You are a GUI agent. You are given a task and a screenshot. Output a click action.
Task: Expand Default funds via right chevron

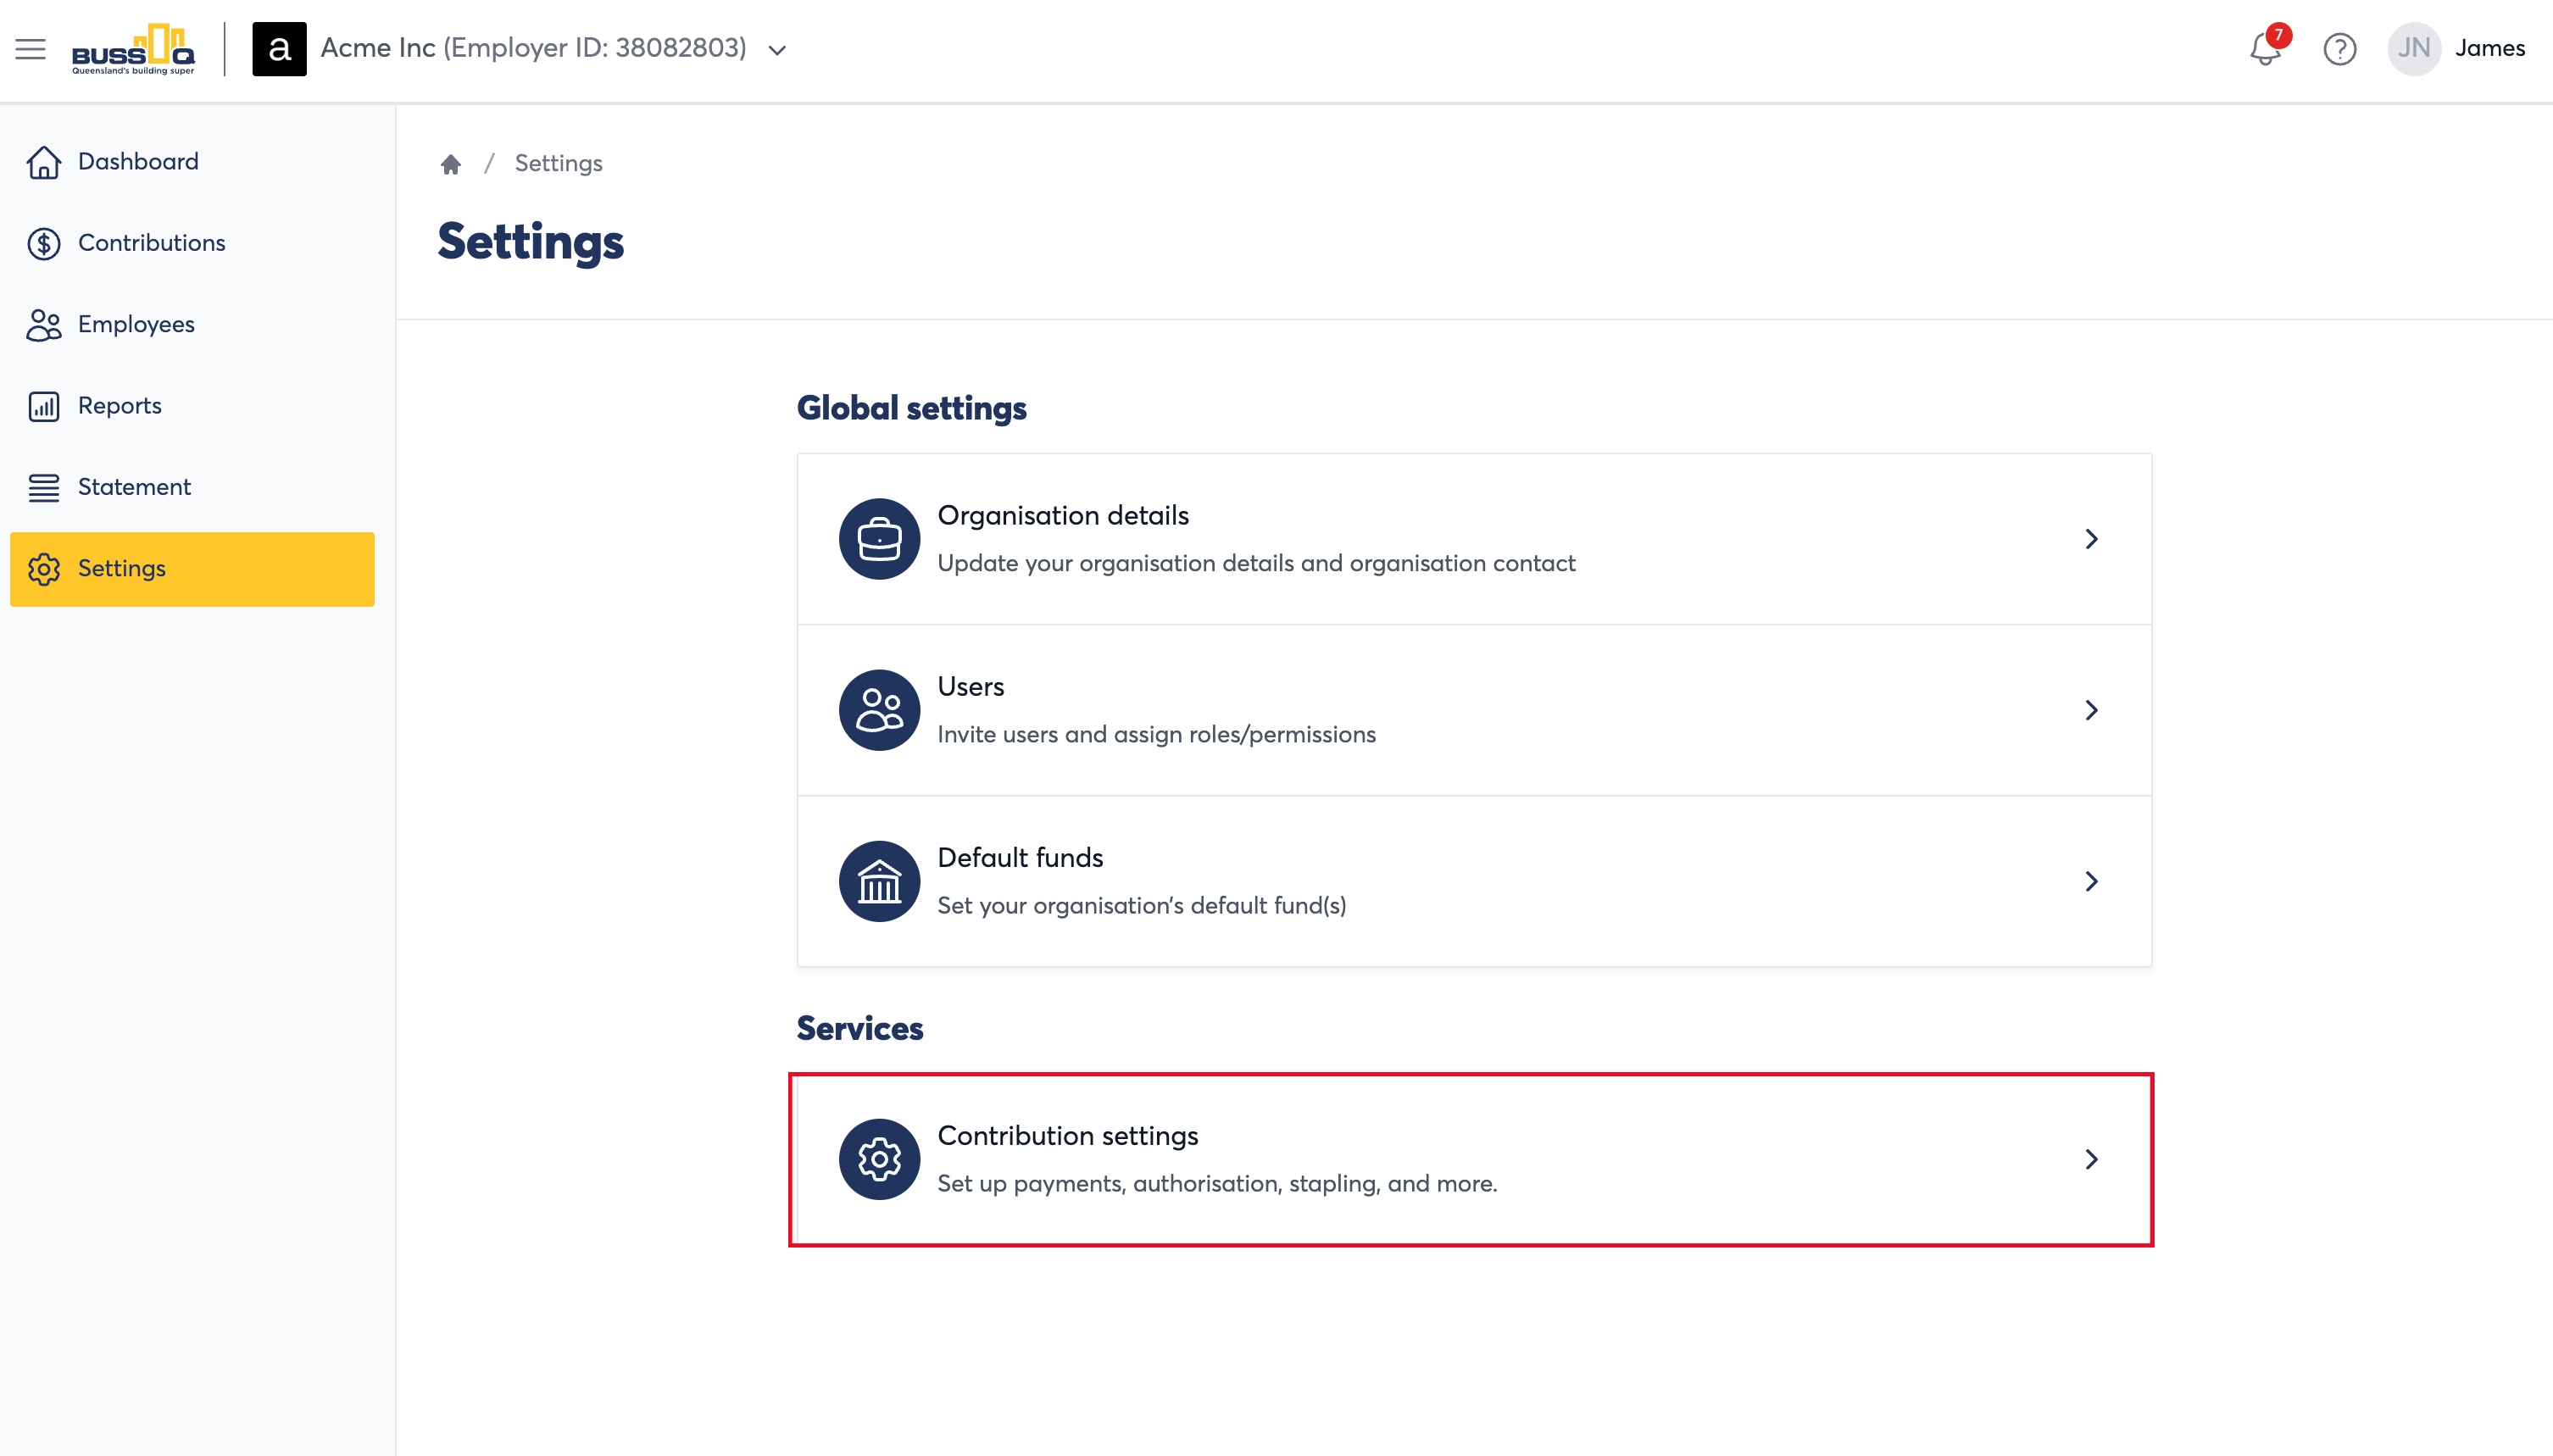point(2091,881)
